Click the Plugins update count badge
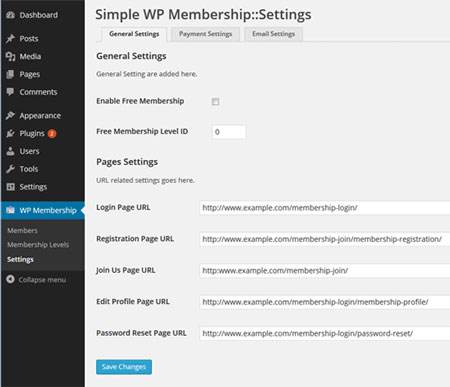 52,134
